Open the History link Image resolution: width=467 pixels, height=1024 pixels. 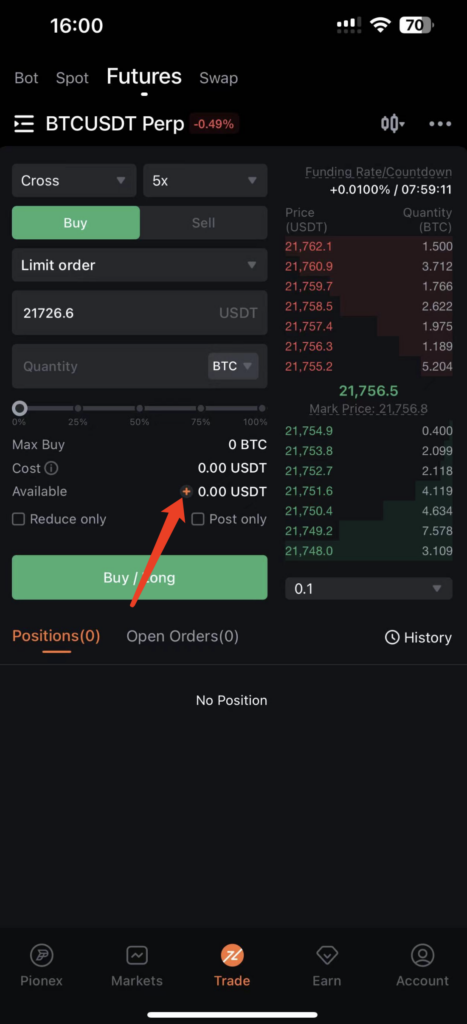point(418,637)
